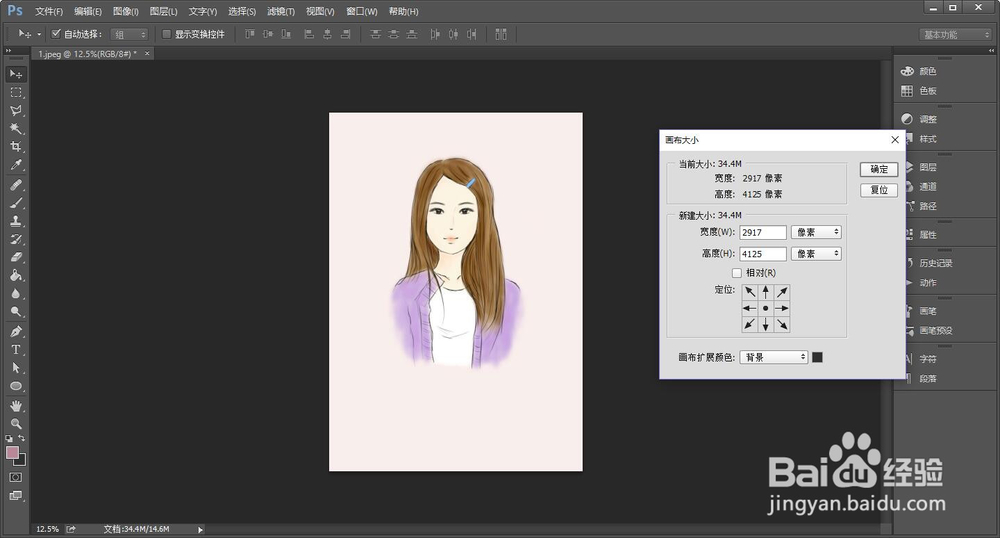Open the tool preset picker arrow

tap(39, 34)
